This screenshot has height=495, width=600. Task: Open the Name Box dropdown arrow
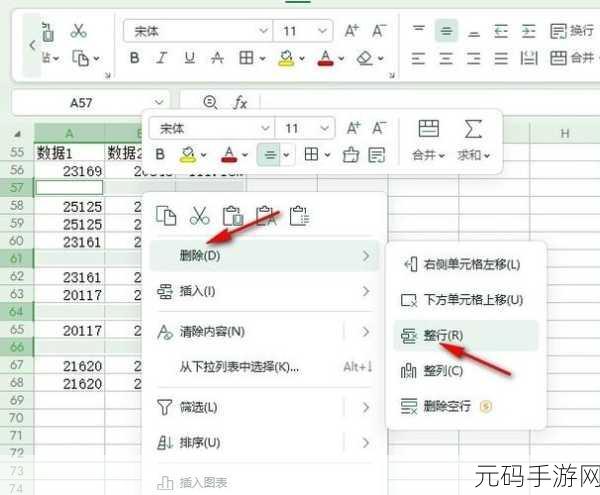pos(159,102)
